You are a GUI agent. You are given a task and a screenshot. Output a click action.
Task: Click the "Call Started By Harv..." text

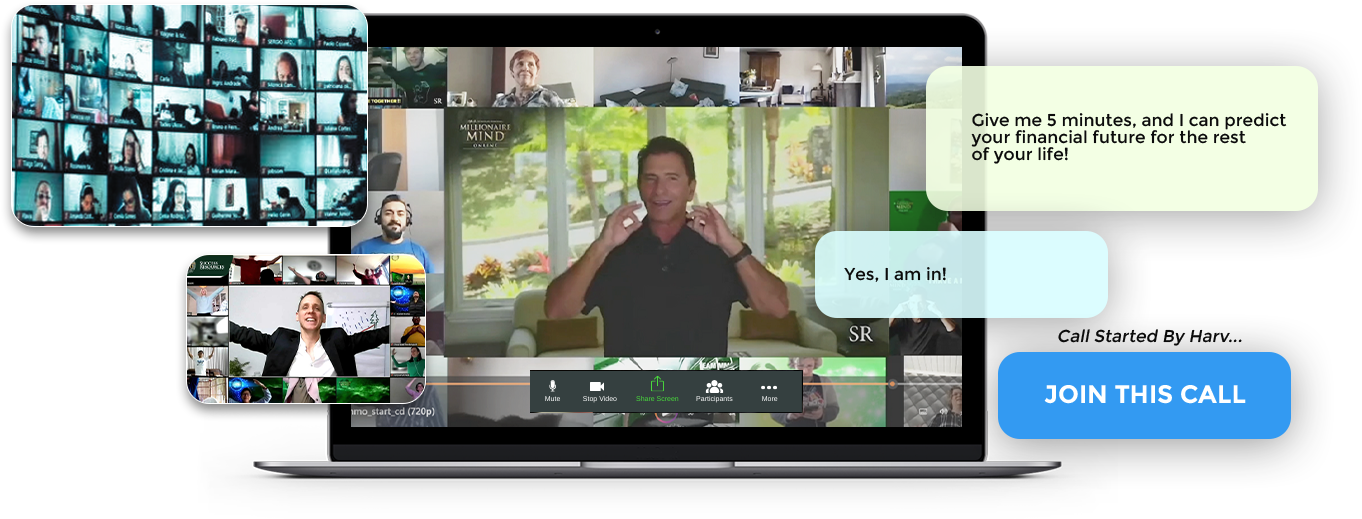[x=1149, y=337]
